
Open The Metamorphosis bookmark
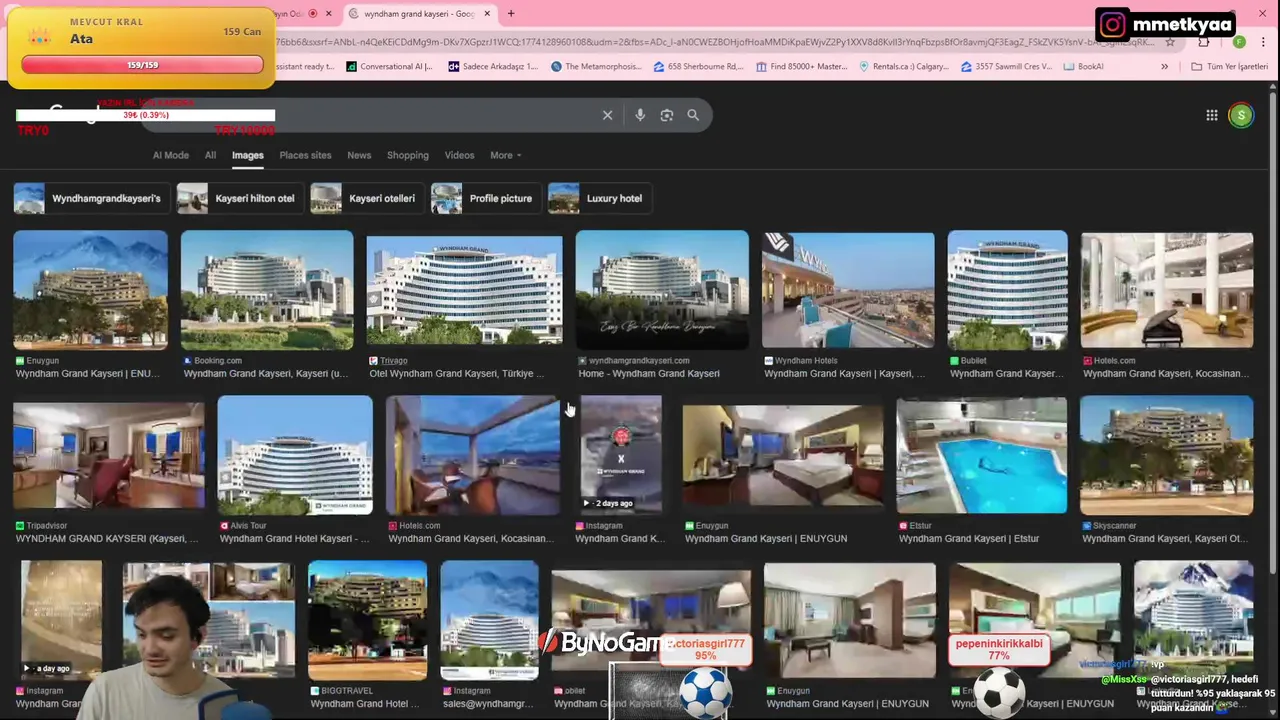[x=596, y=66]
